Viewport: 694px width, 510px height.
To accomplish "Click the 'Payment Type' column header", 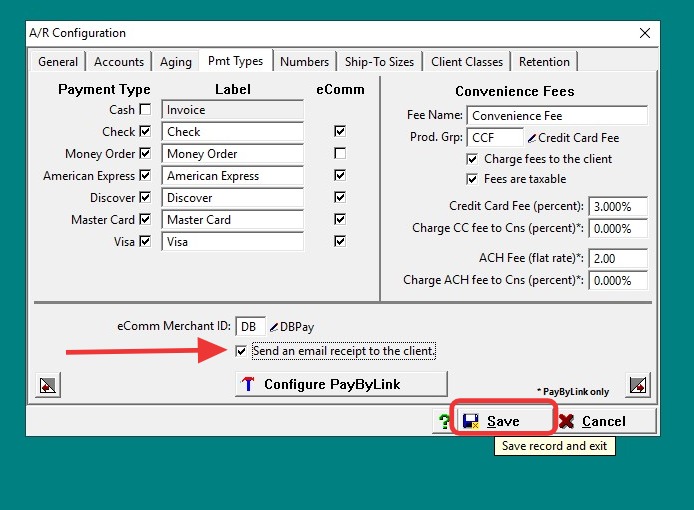I will pos(104,90).
